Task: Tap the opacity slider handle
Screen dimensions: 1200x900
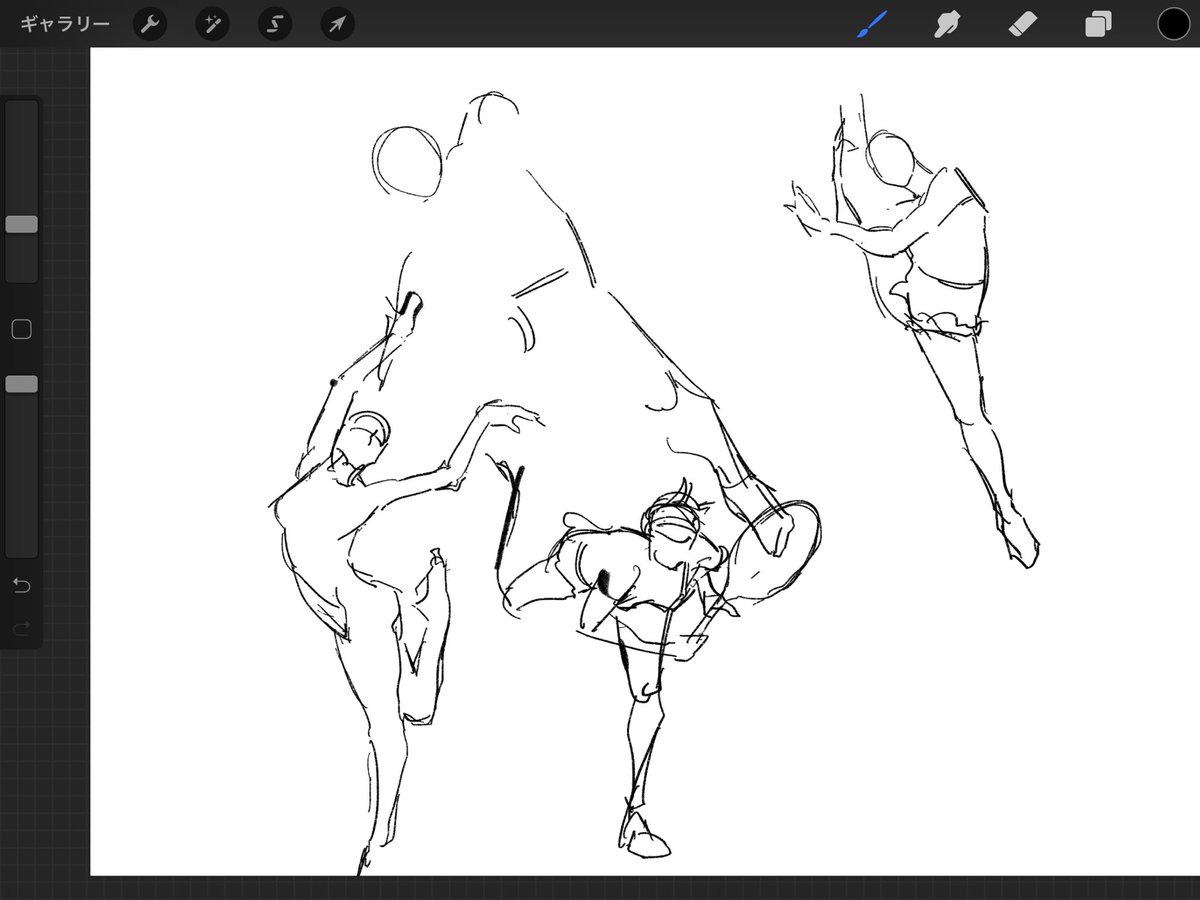Action: tap(21, 383)
